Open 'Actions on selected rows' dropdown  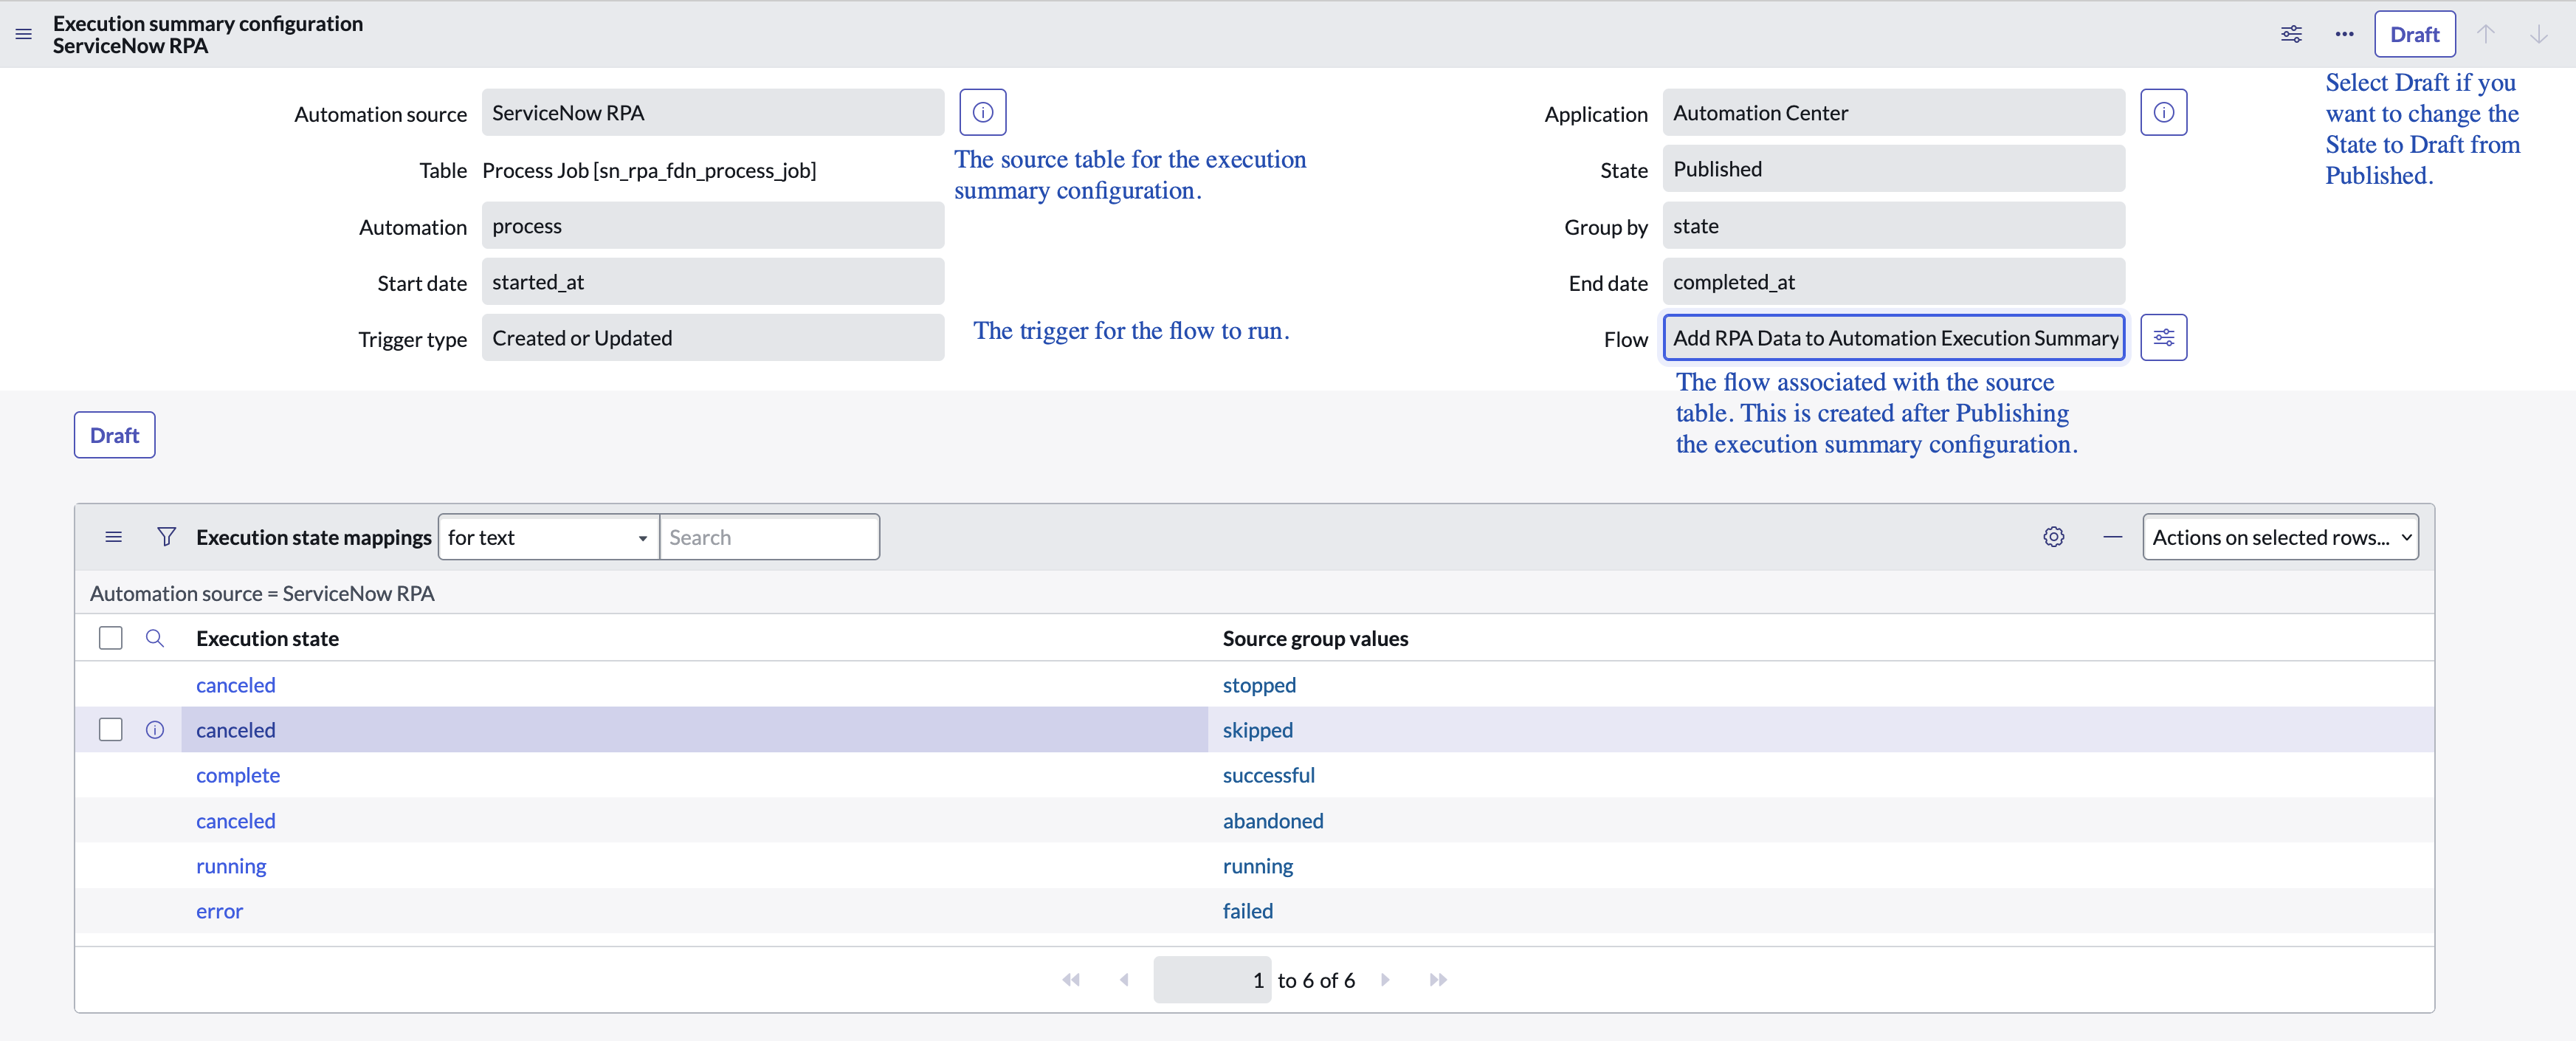(2280, 537)
